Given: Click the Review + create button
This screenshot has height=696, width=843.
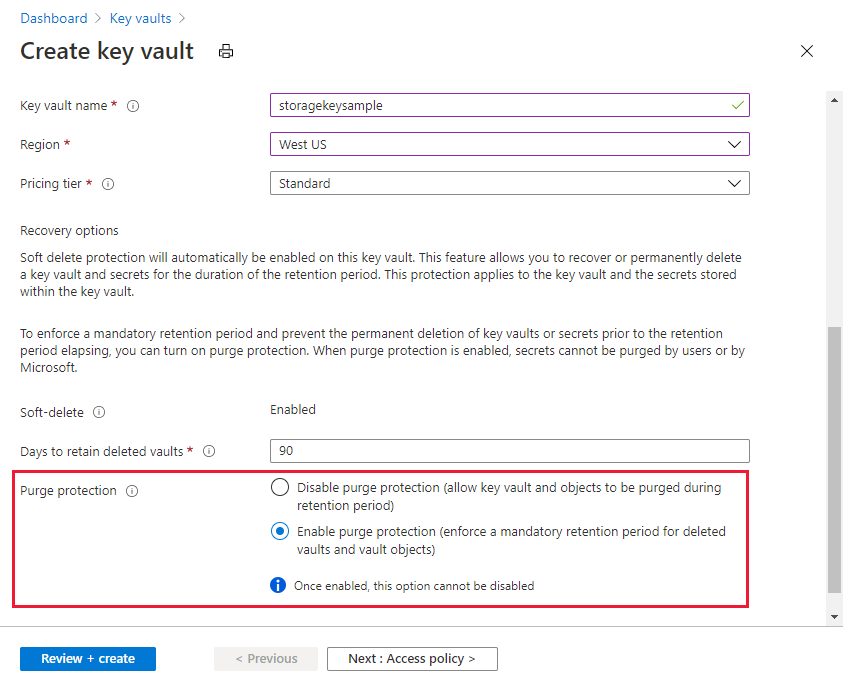Looking at the screenshot, I should tap(87, 659).
